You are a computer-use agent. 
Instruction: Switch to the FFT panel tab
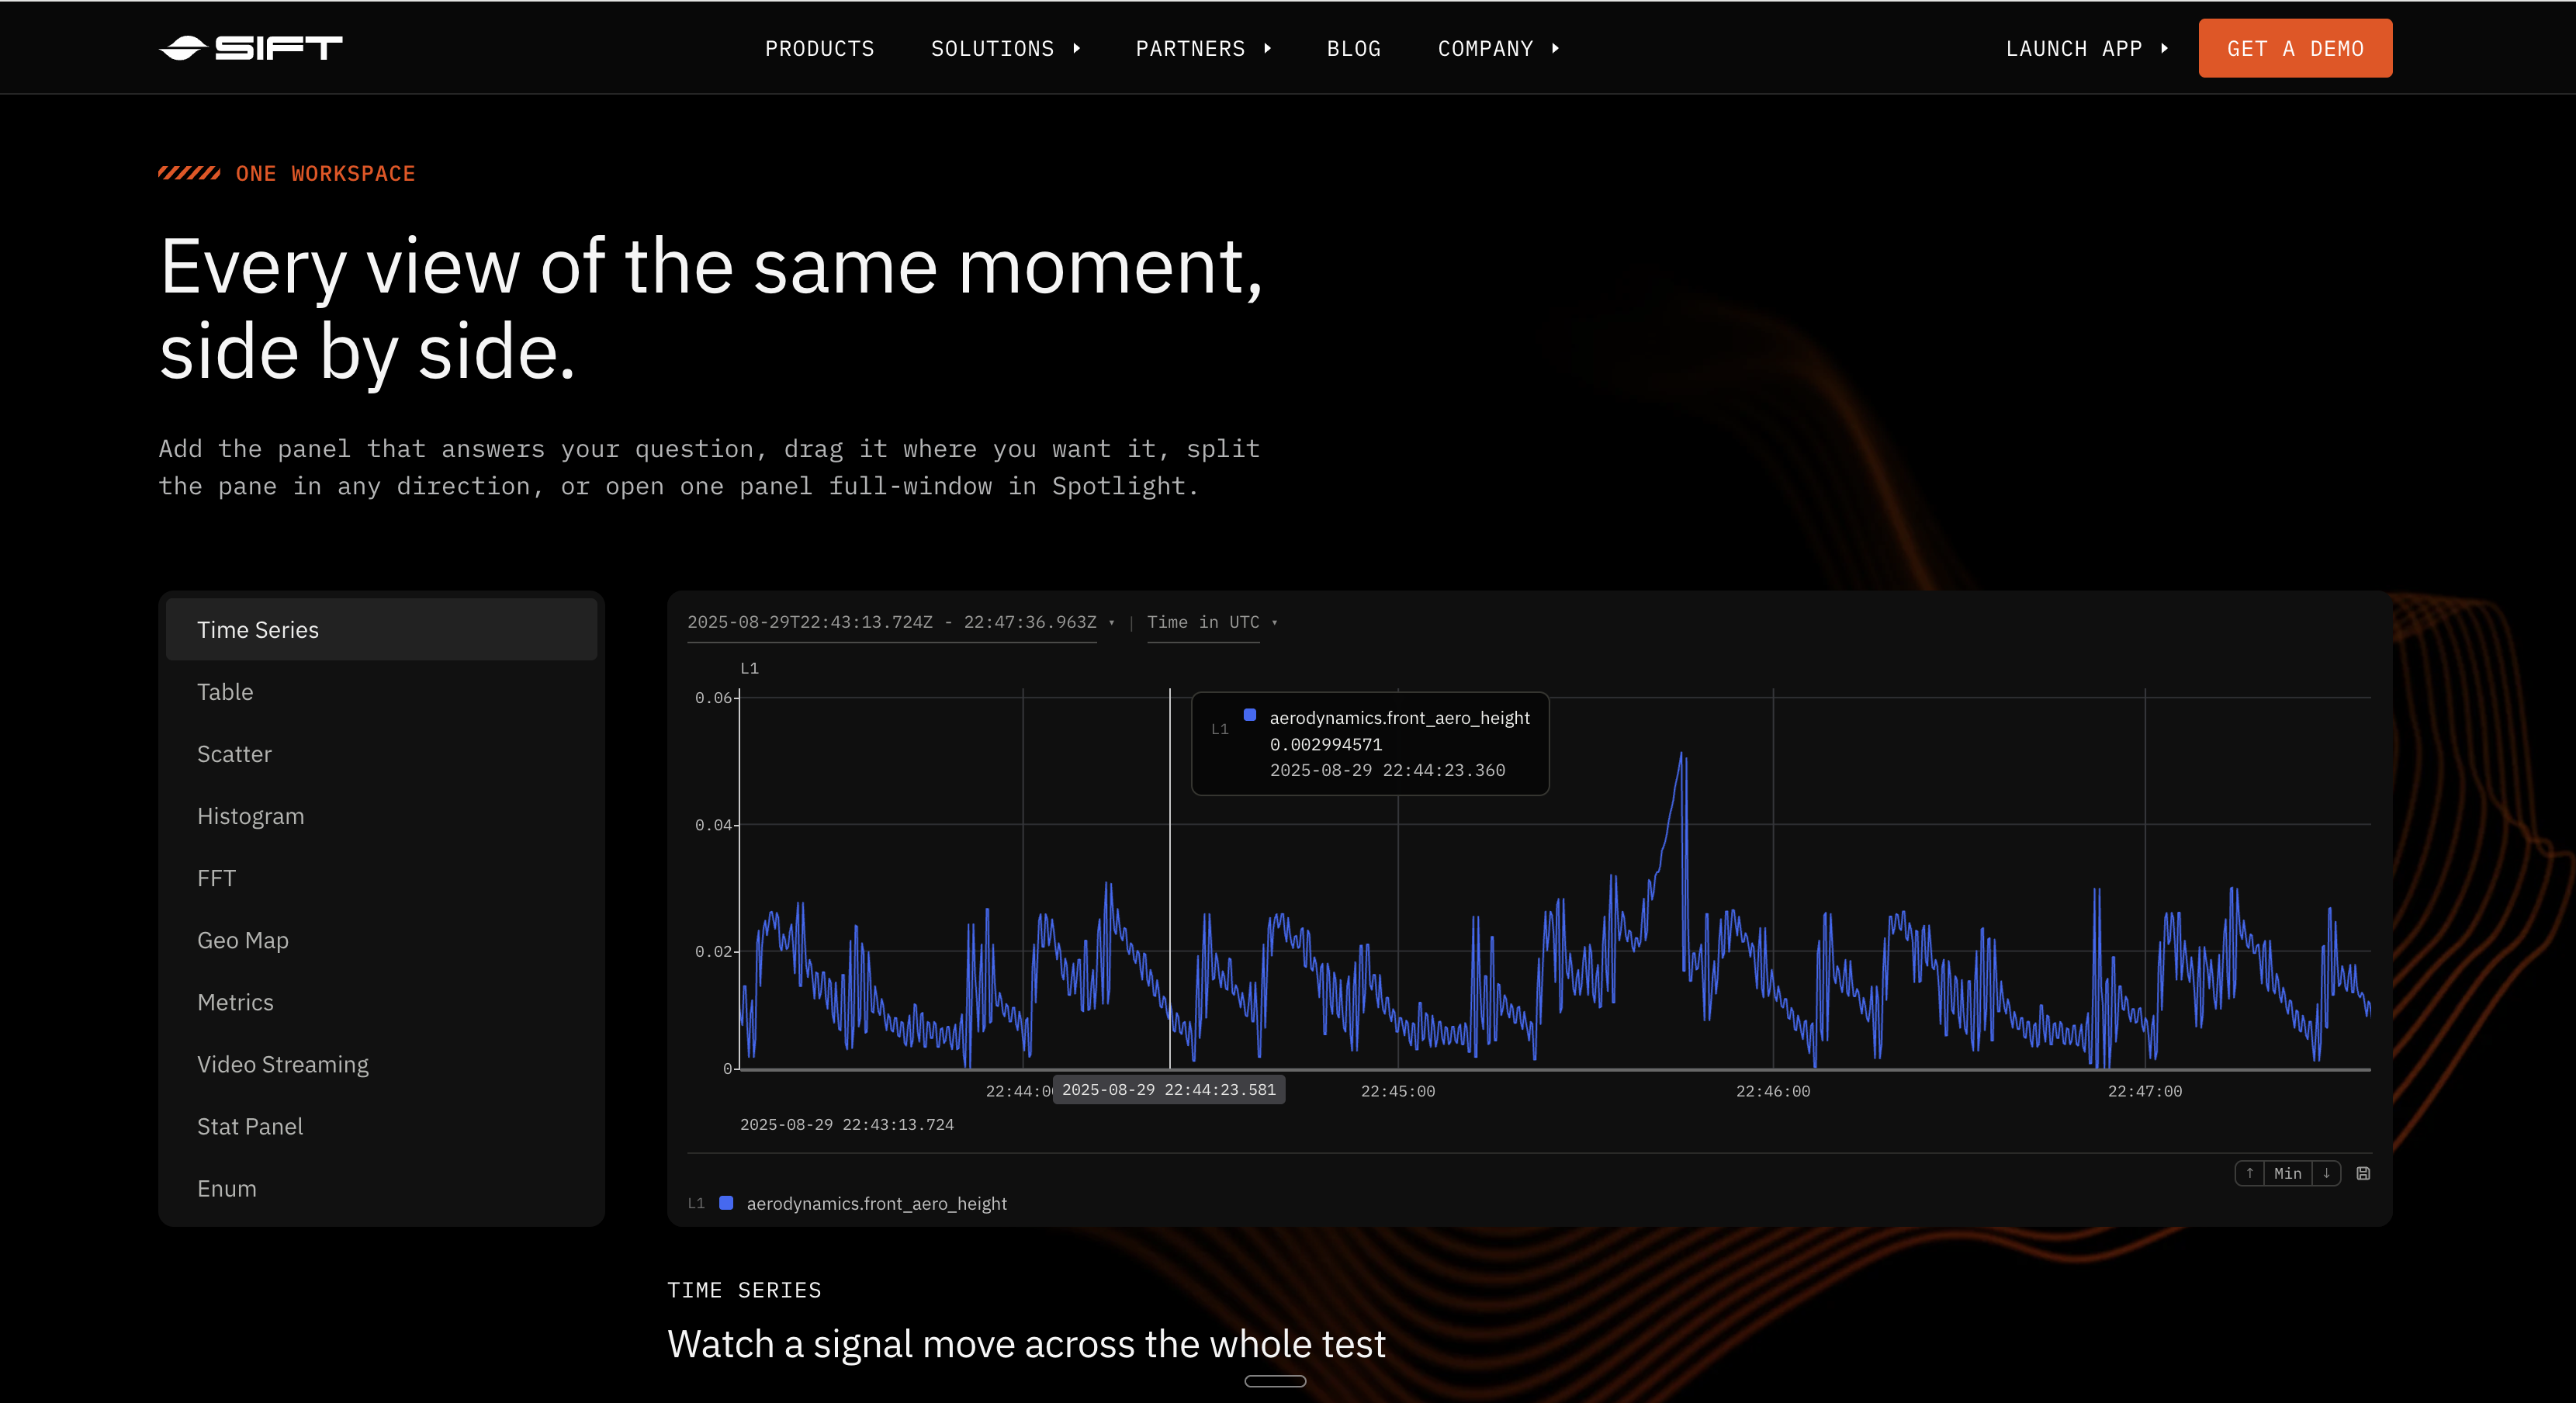(381, 878)
